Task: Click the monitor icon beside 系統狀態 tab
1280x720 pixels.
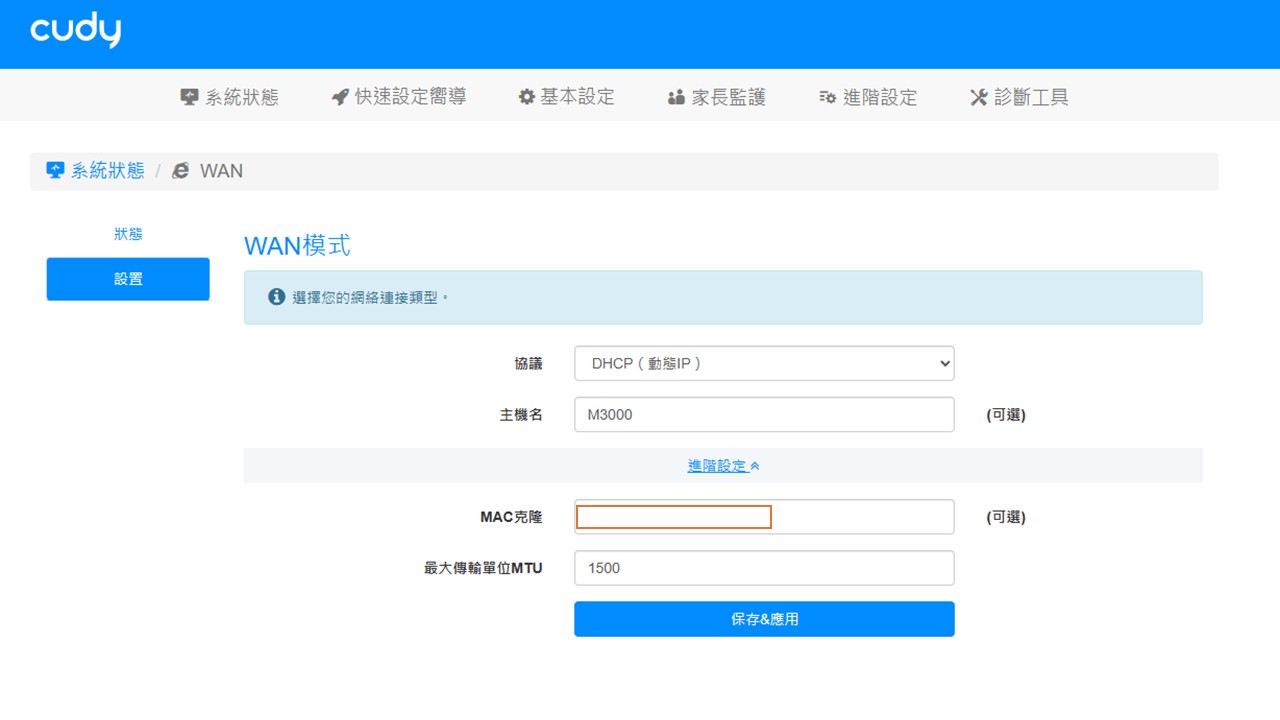Action: (188, 96)
